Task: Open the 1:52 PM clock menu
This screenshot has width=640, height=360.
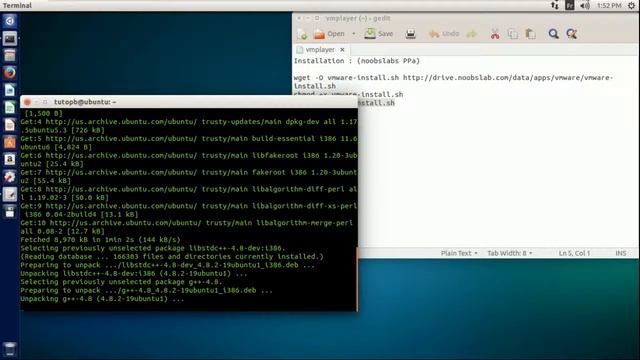Action: pyautogui.click(x=609, y=5)
